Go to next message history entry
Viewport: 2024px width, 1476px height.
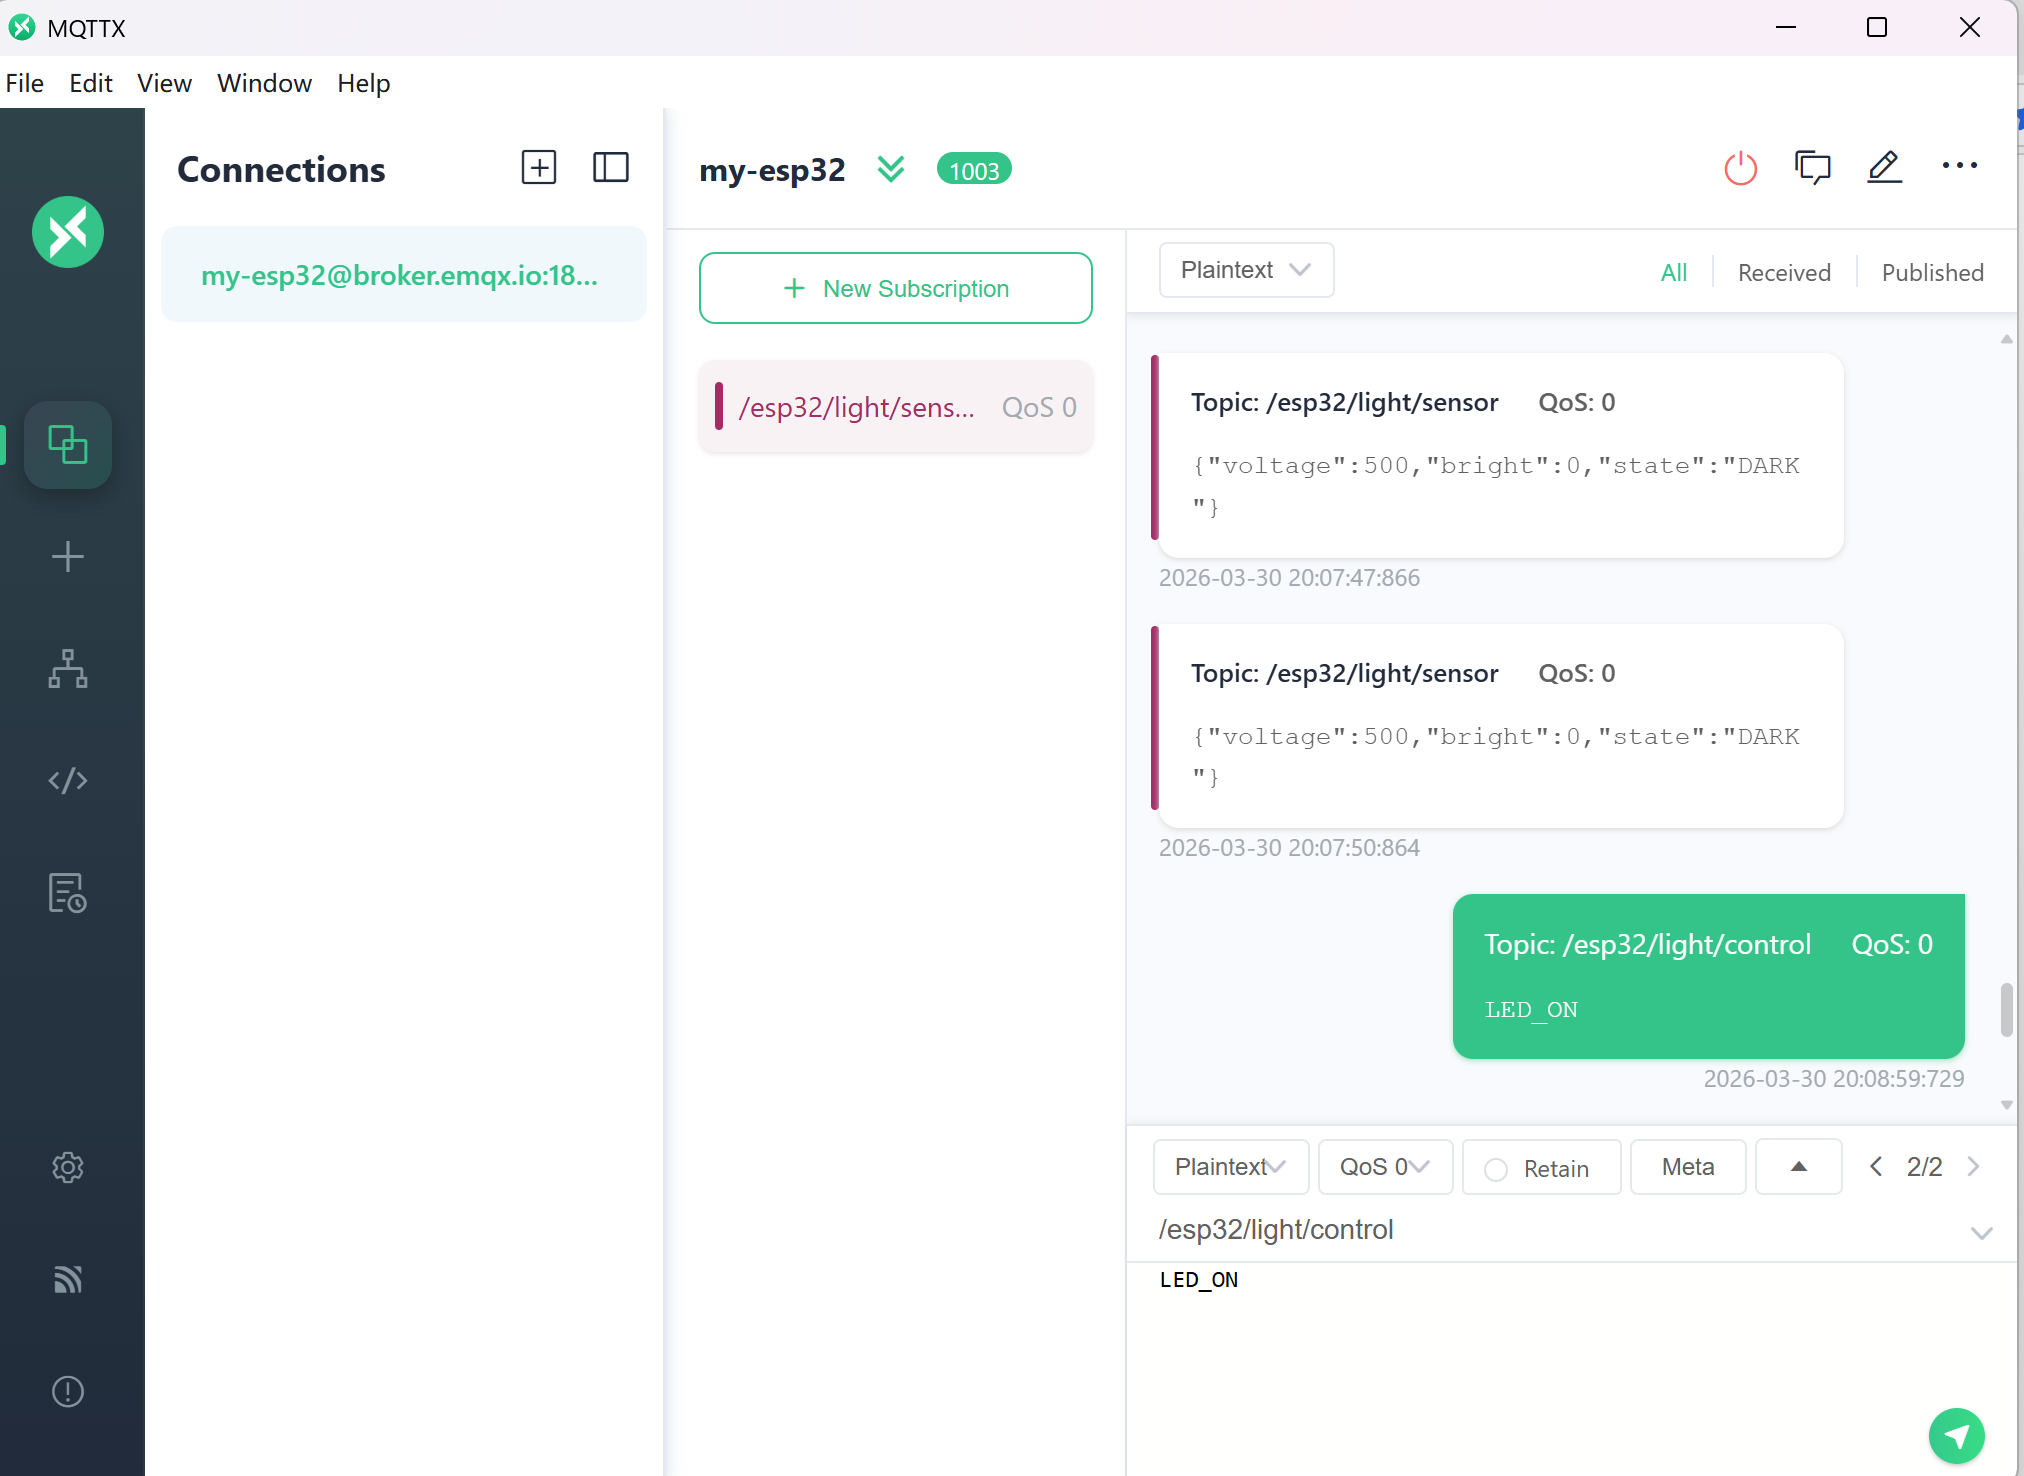point(1974,1167)
